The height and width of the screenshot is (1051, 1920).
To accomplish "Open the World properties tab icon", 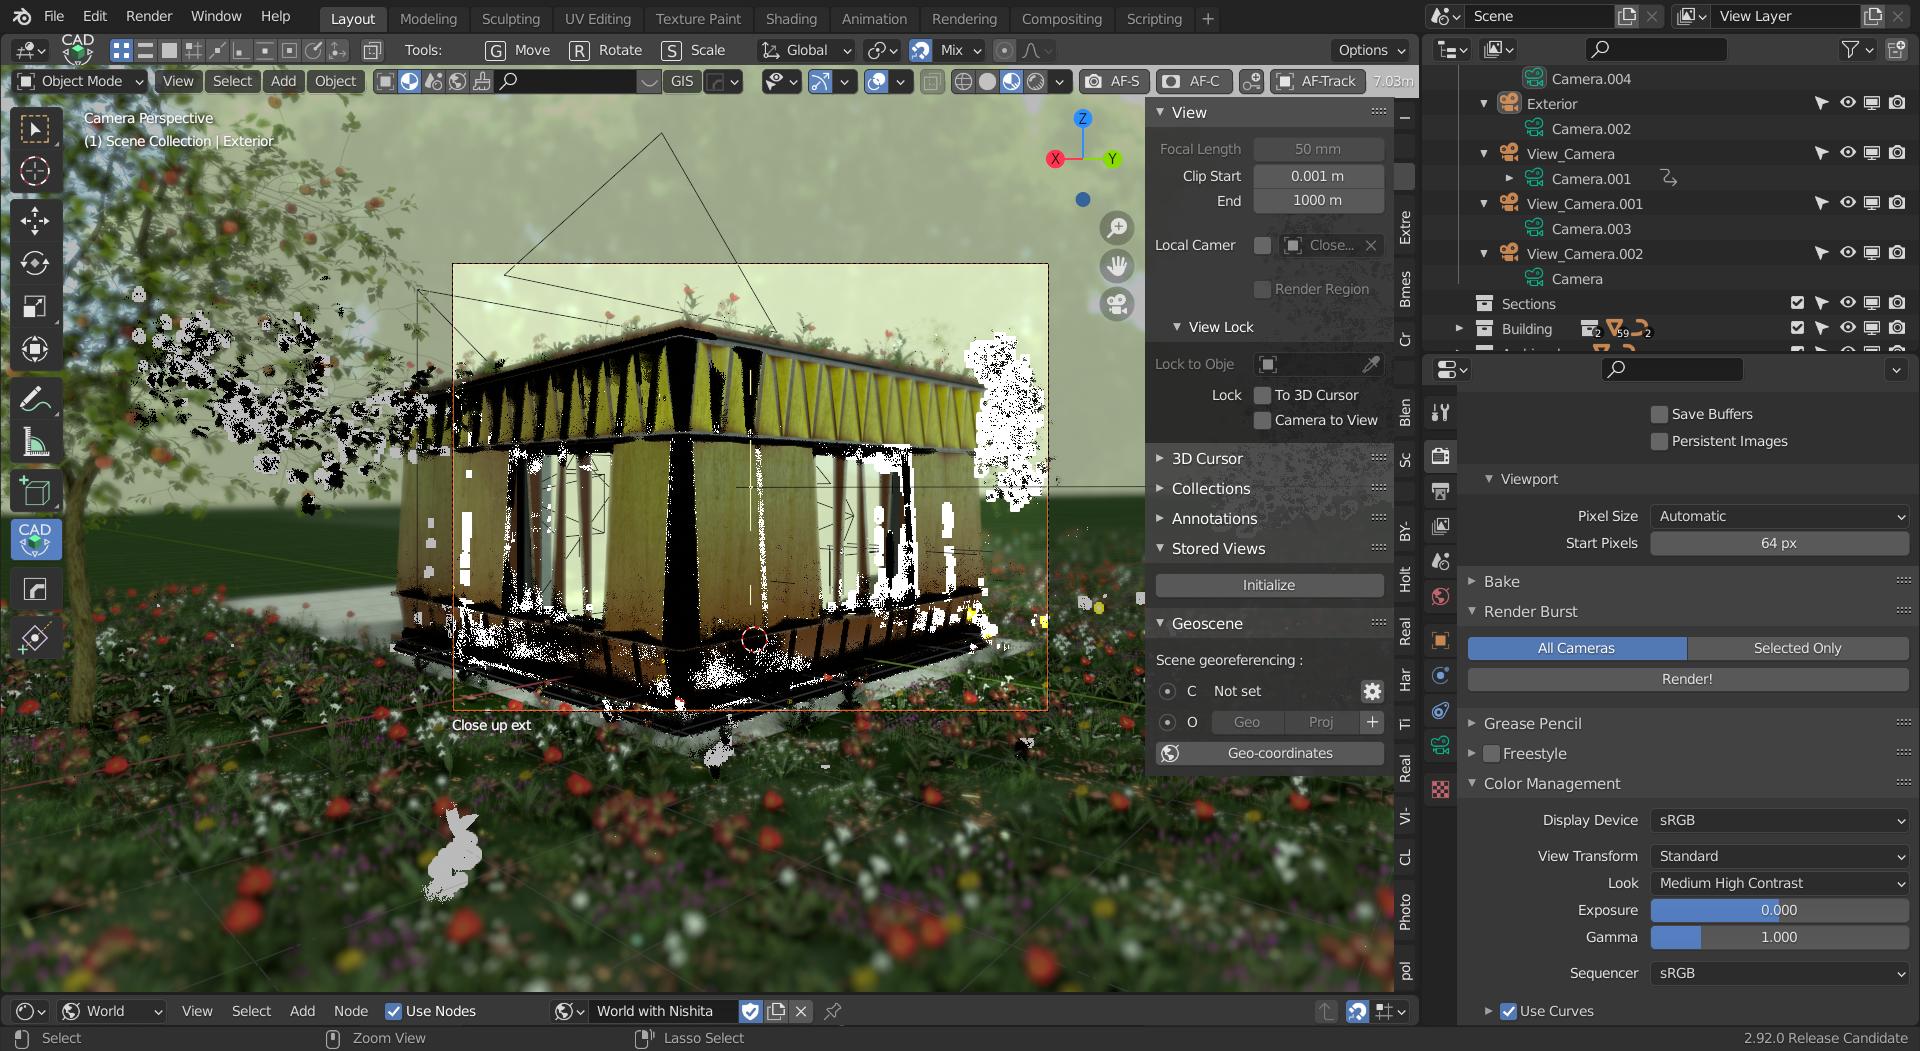I will [x=1440, y=597].
